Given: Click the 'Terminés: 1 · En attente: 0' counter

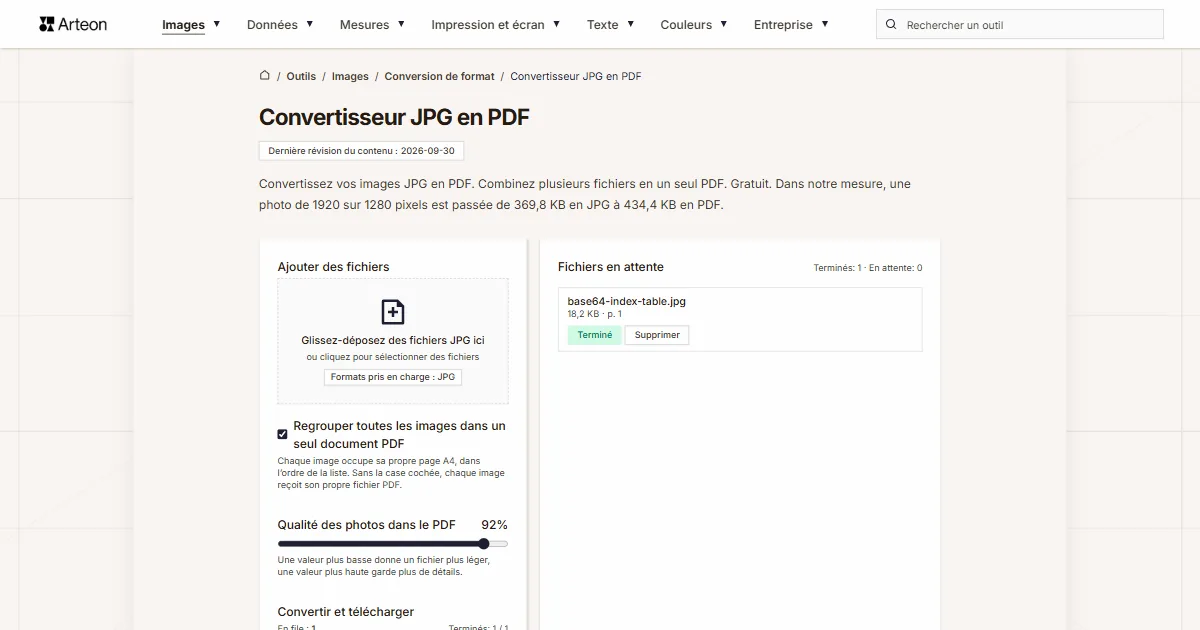Looking at the screenshot, I should (x=868, y=268).
